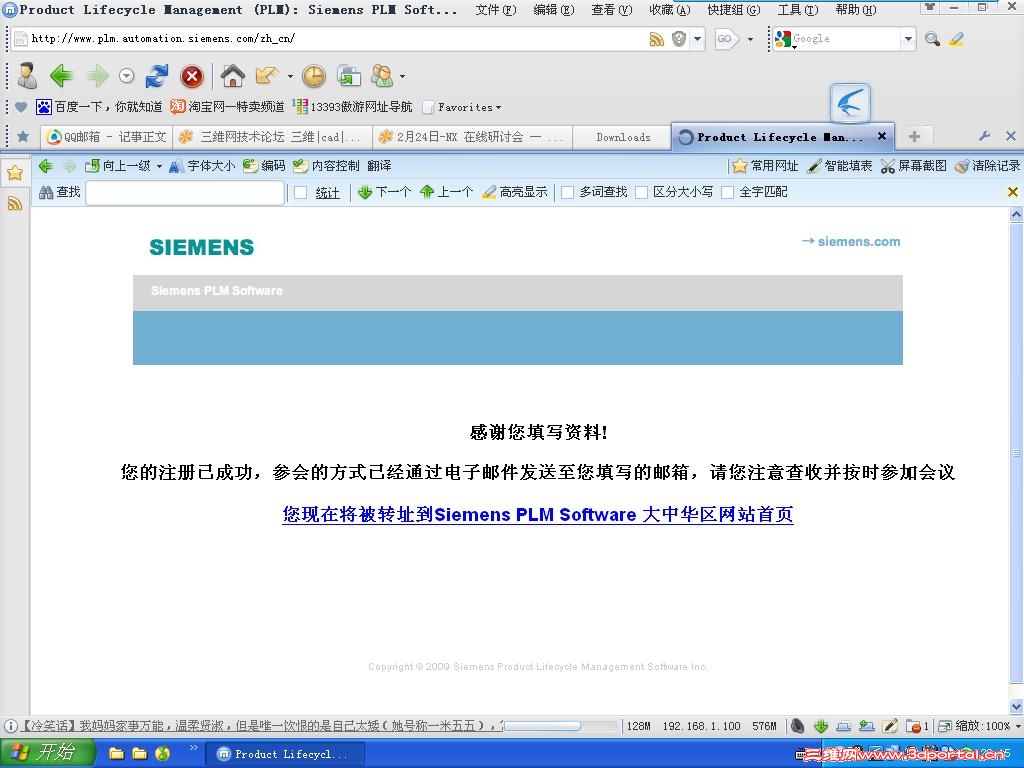Click the 智能填表 smart form fill tool
Image resolution: width=1024 pixels, height=768 pixels.
click(x=839, y=166)
